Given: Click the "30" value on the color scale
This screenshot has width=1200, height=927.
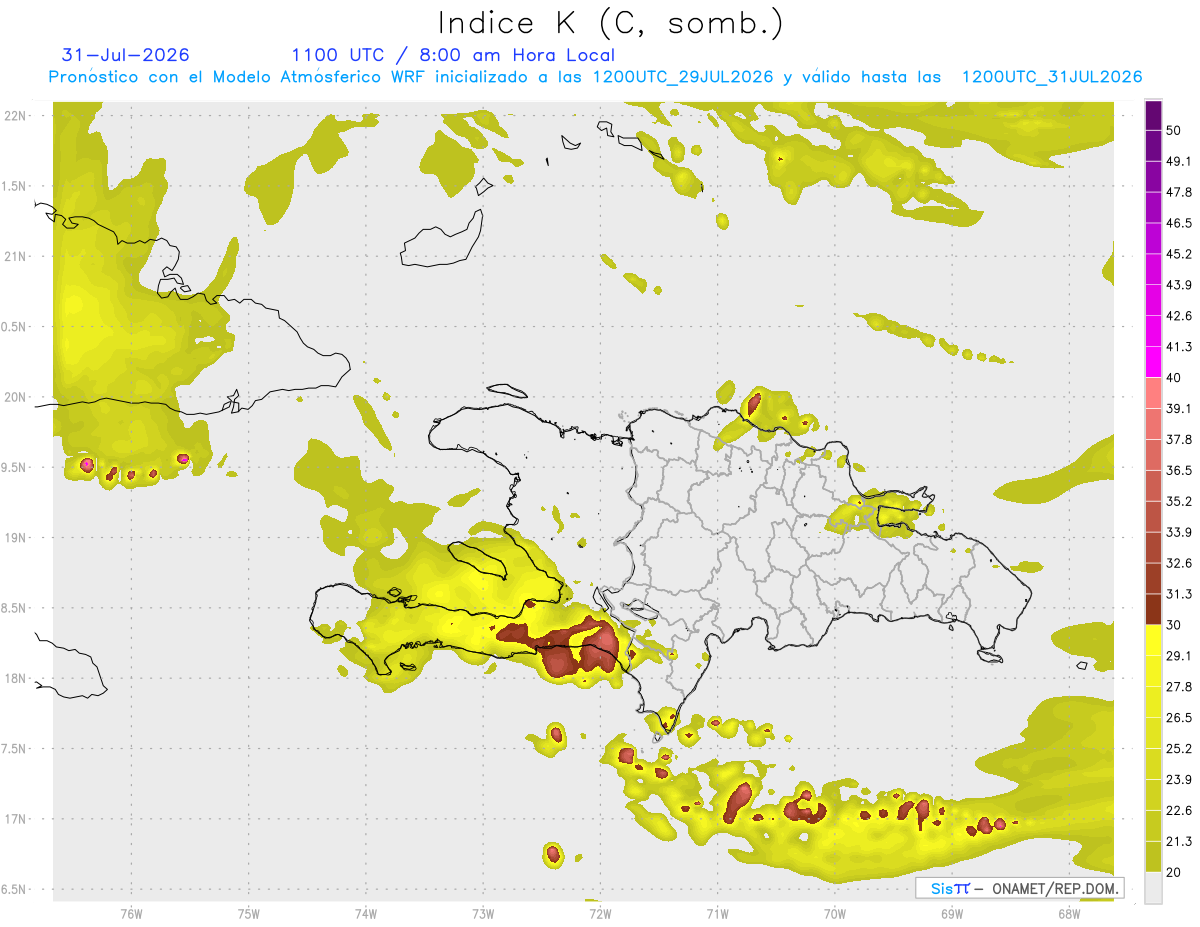Looking at the screenshot, I should (1175, 625).
